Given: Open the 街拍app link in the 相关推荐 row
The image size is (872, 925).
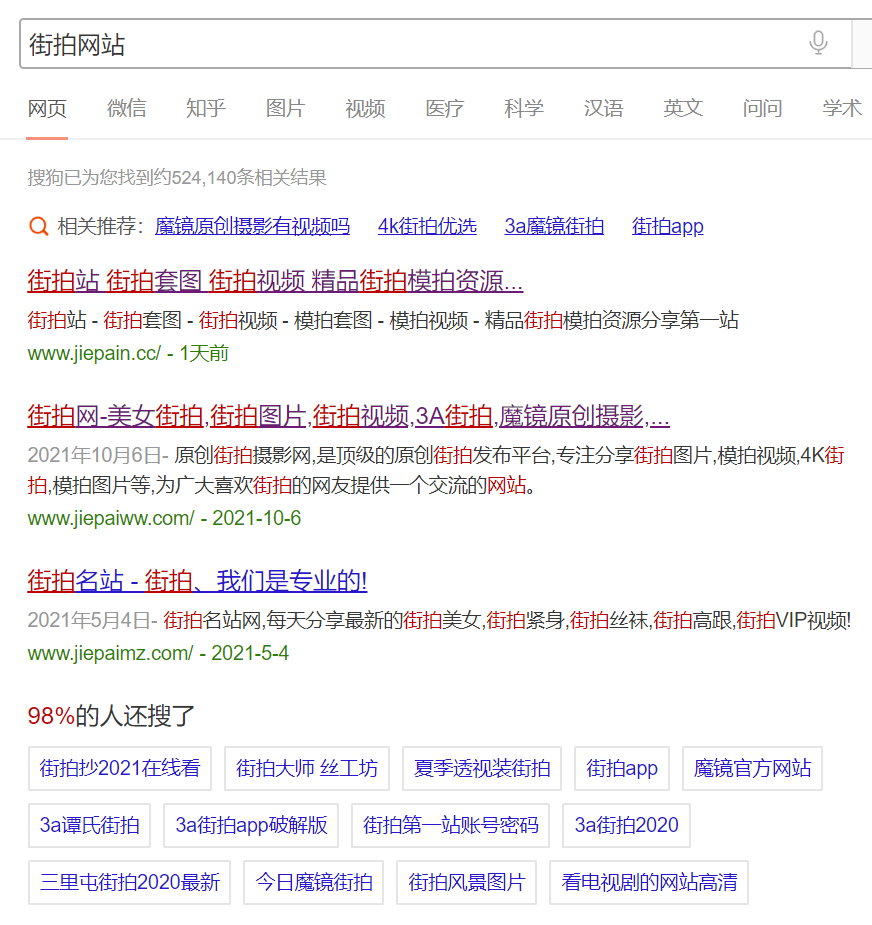Looking at the screenshot, I should [x=667, y=227].
